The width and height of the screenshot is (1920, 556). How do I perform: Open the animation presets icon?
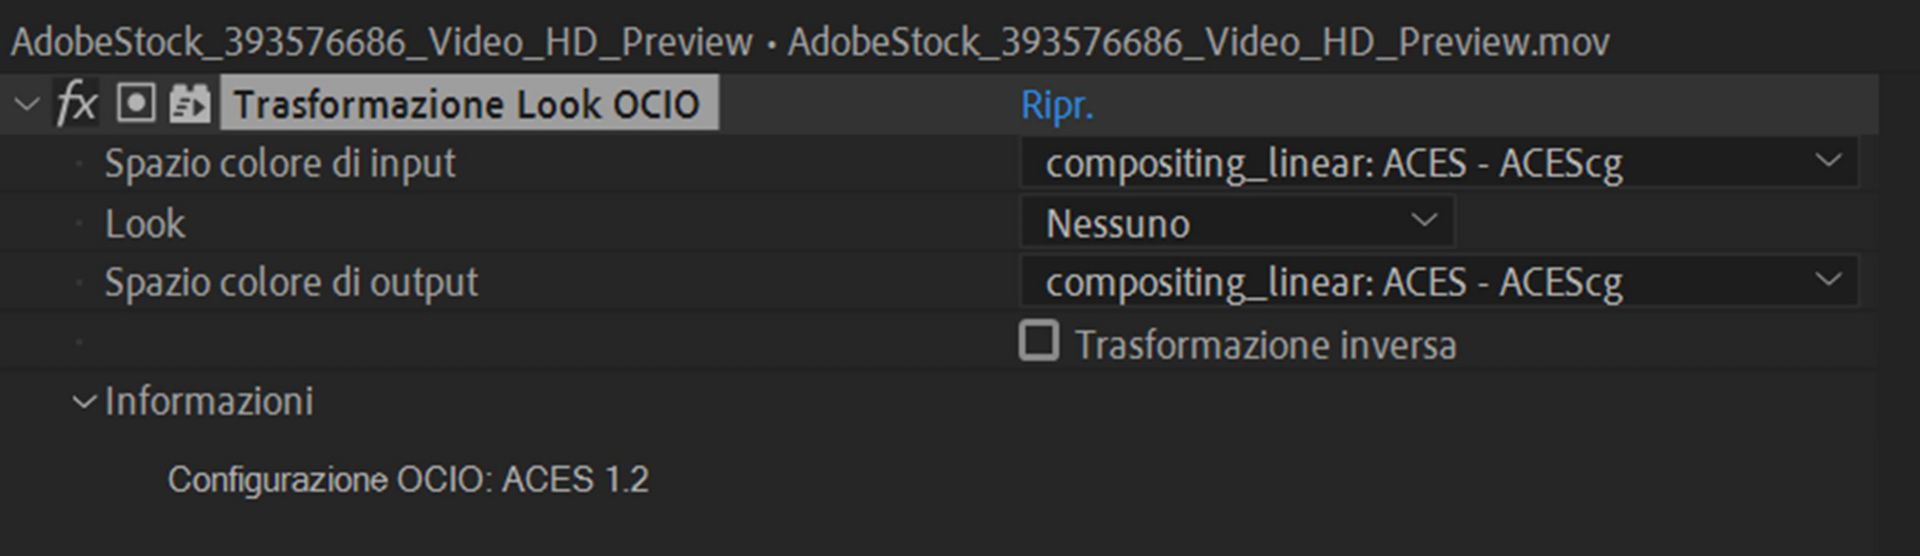pyautogui.click(x=189, y=103)
